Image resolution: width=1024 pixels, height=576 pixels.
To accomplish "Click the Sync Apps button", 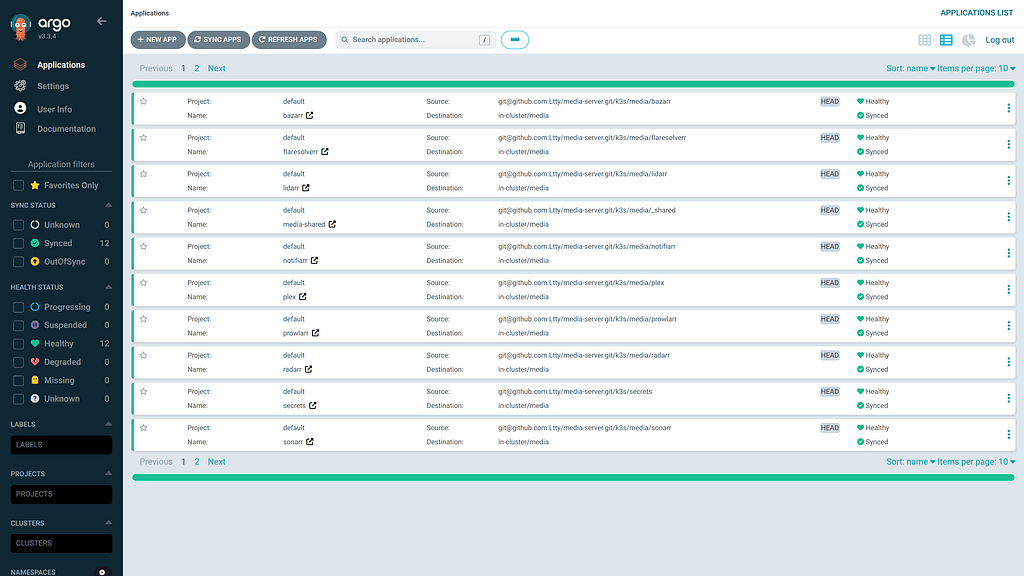I will coord(218,40).
